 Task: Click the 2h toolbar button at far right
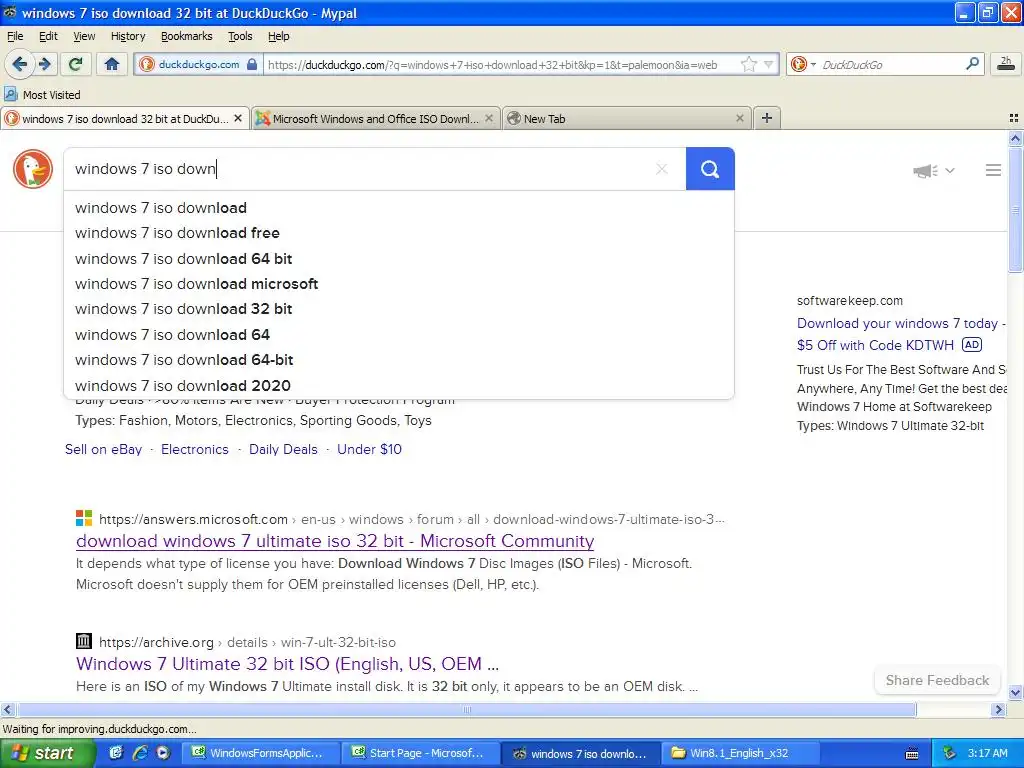click(x=1006, y=64)
